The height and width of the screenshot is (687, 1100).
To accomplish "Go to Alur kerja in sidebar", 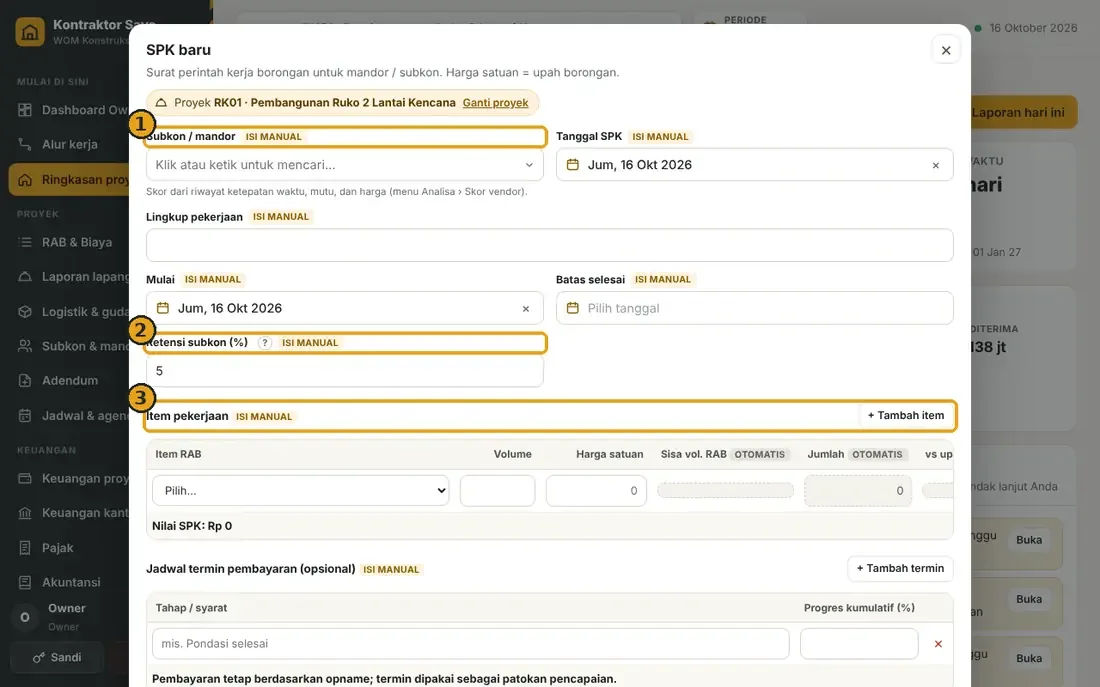I will click(x=69, y=144).
